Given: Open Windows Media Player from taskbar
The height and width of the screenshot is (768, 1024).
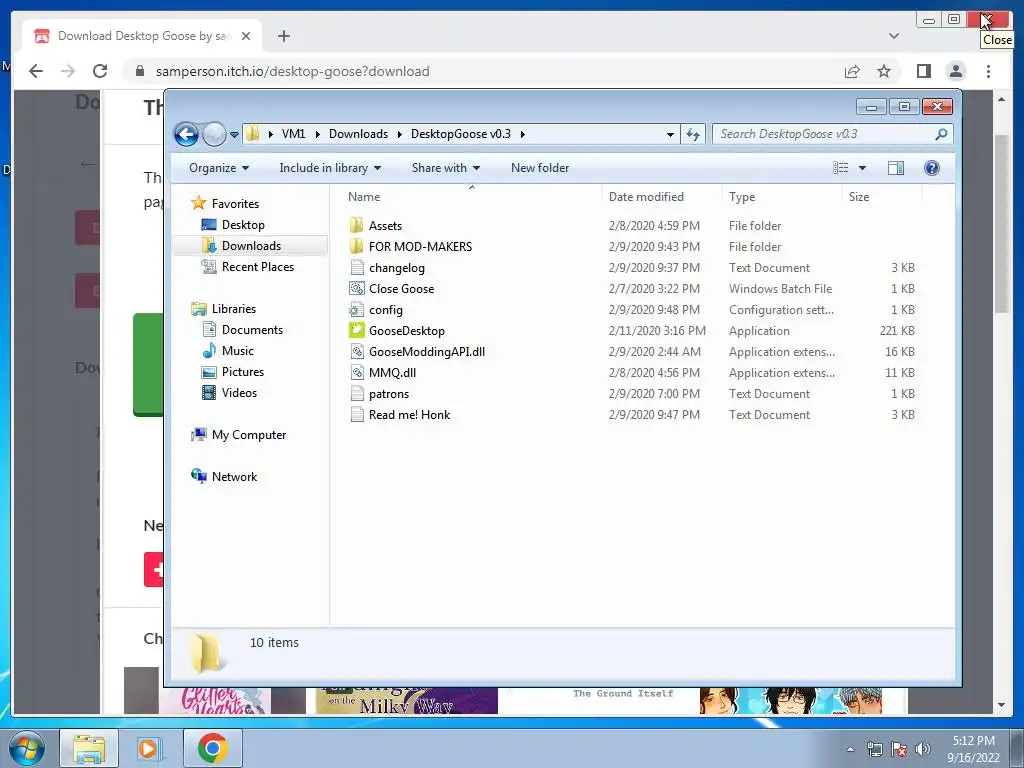Looking at the screenshot, I should tap(150, 748).
